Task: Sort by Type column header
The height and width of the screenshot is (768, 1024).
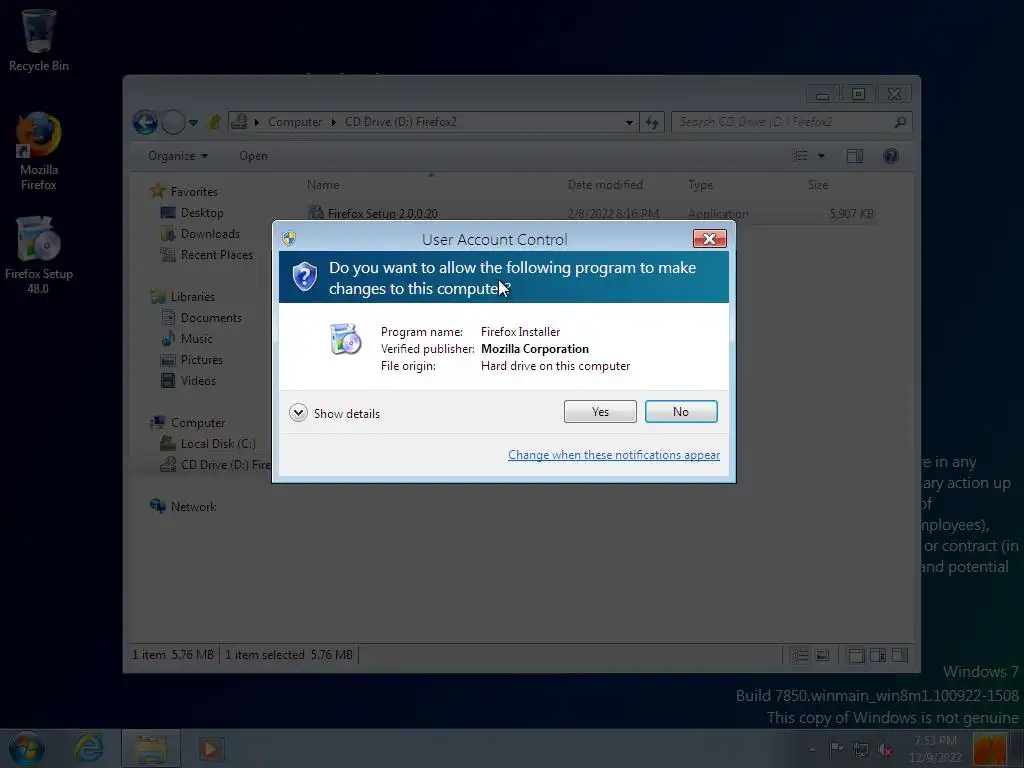Action: pos(700,185)
